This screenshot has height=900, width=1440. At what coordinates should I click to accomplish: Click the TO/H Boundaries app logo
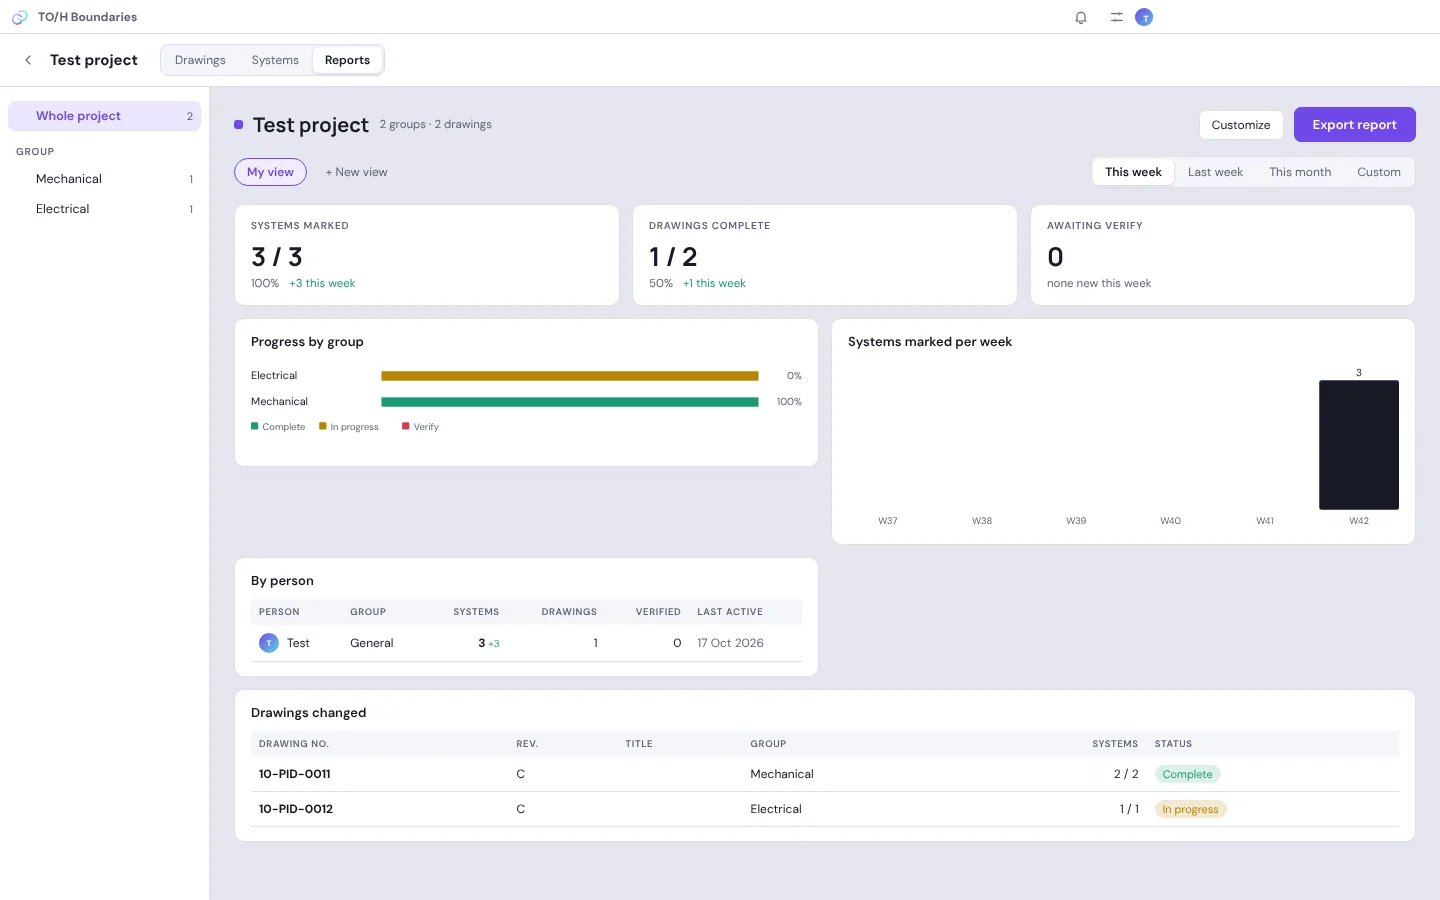19,17
